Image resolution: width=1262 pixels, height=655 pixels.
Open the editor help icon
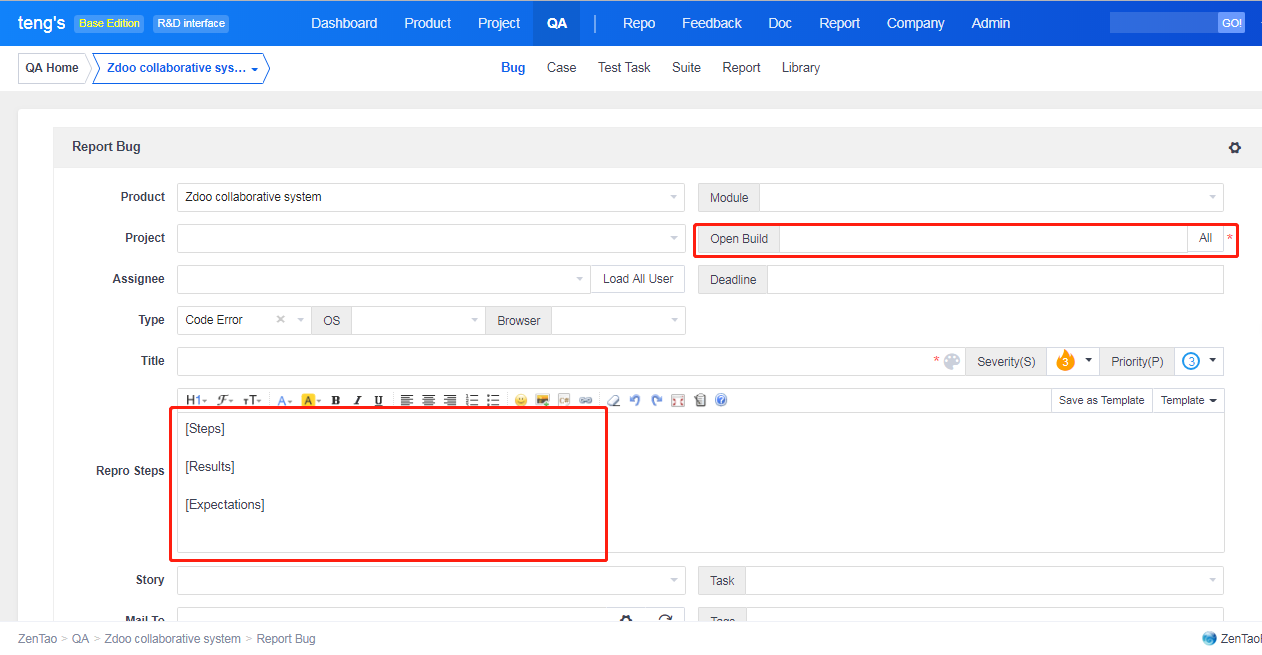[721, 400]
